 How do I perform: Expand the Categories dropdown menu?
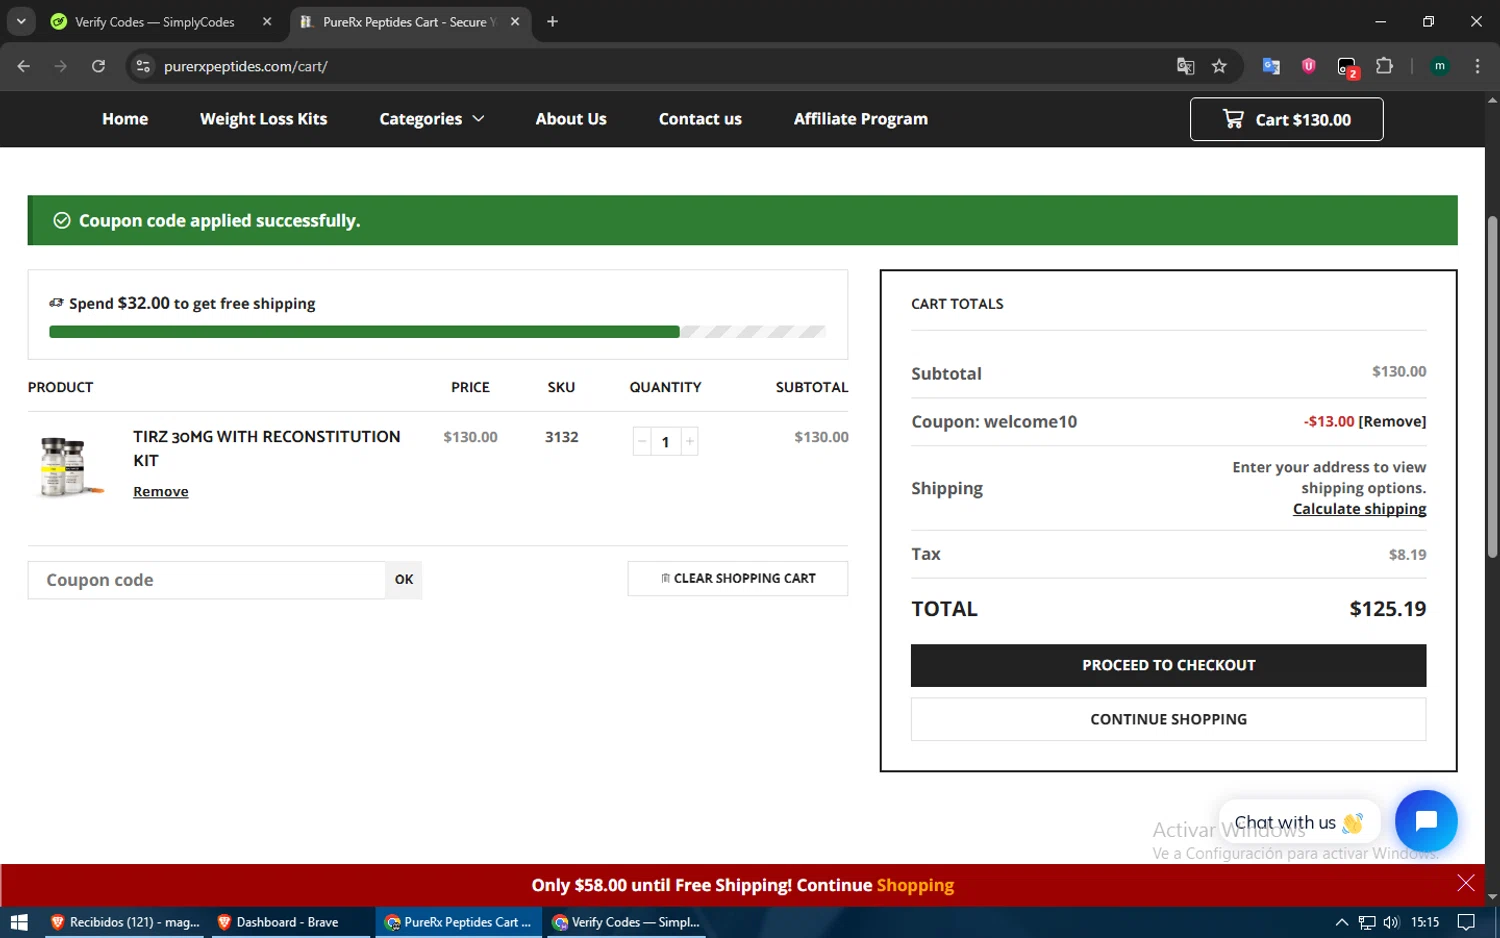(431, 119)
